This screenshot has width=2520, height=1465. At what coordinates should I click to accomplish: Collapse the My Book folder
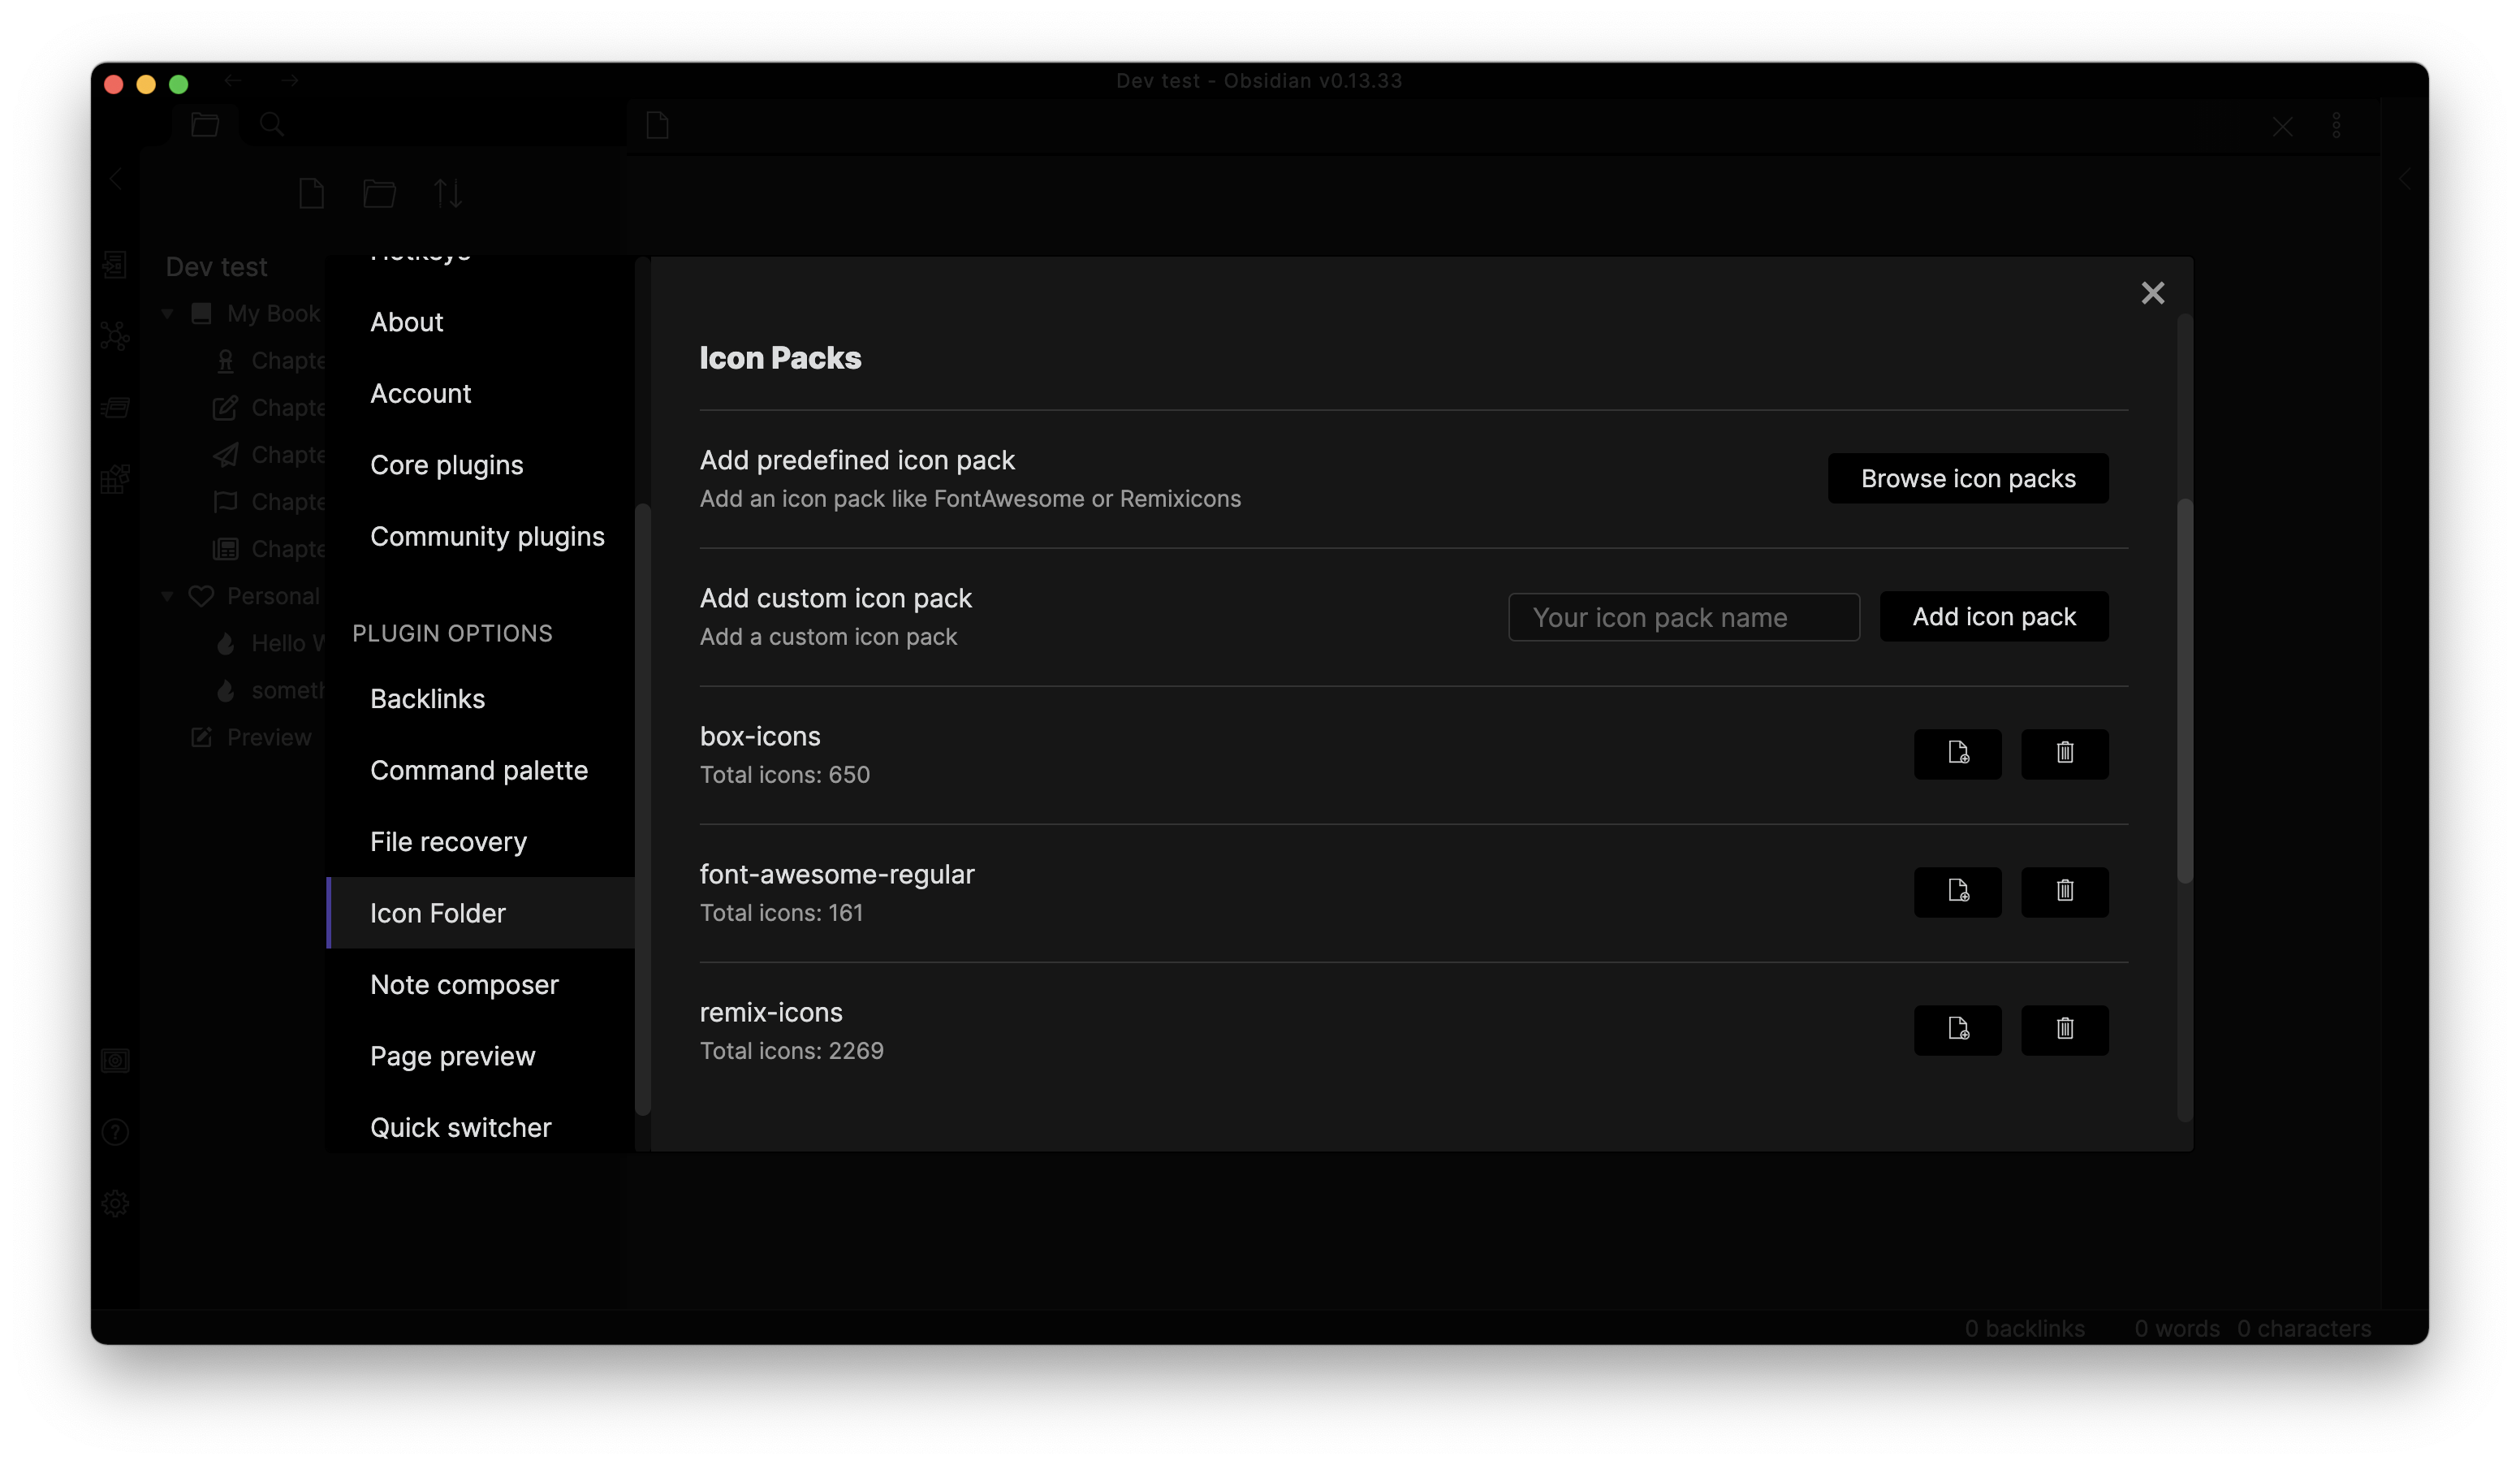point(168,314)
